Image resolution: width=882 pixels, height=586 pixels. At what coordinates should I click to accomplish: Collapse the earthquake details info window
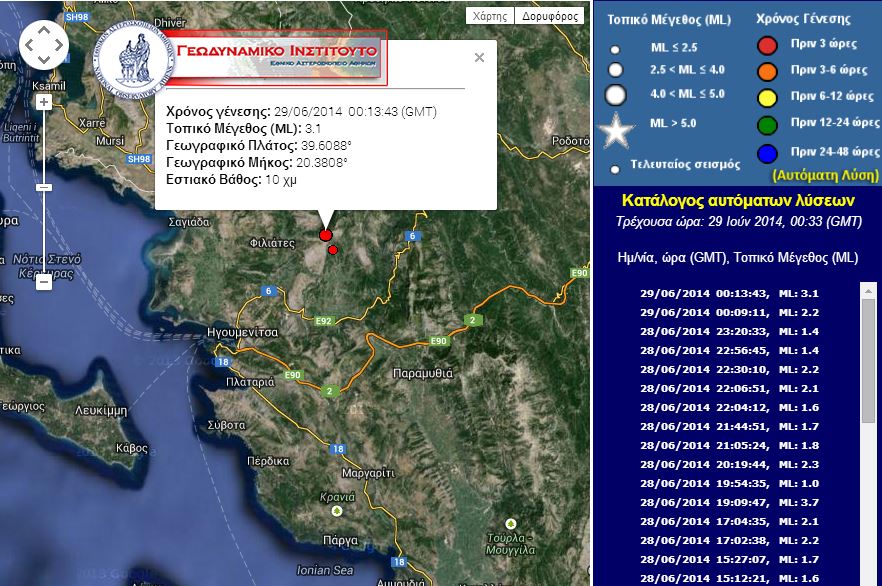point(477,55)
